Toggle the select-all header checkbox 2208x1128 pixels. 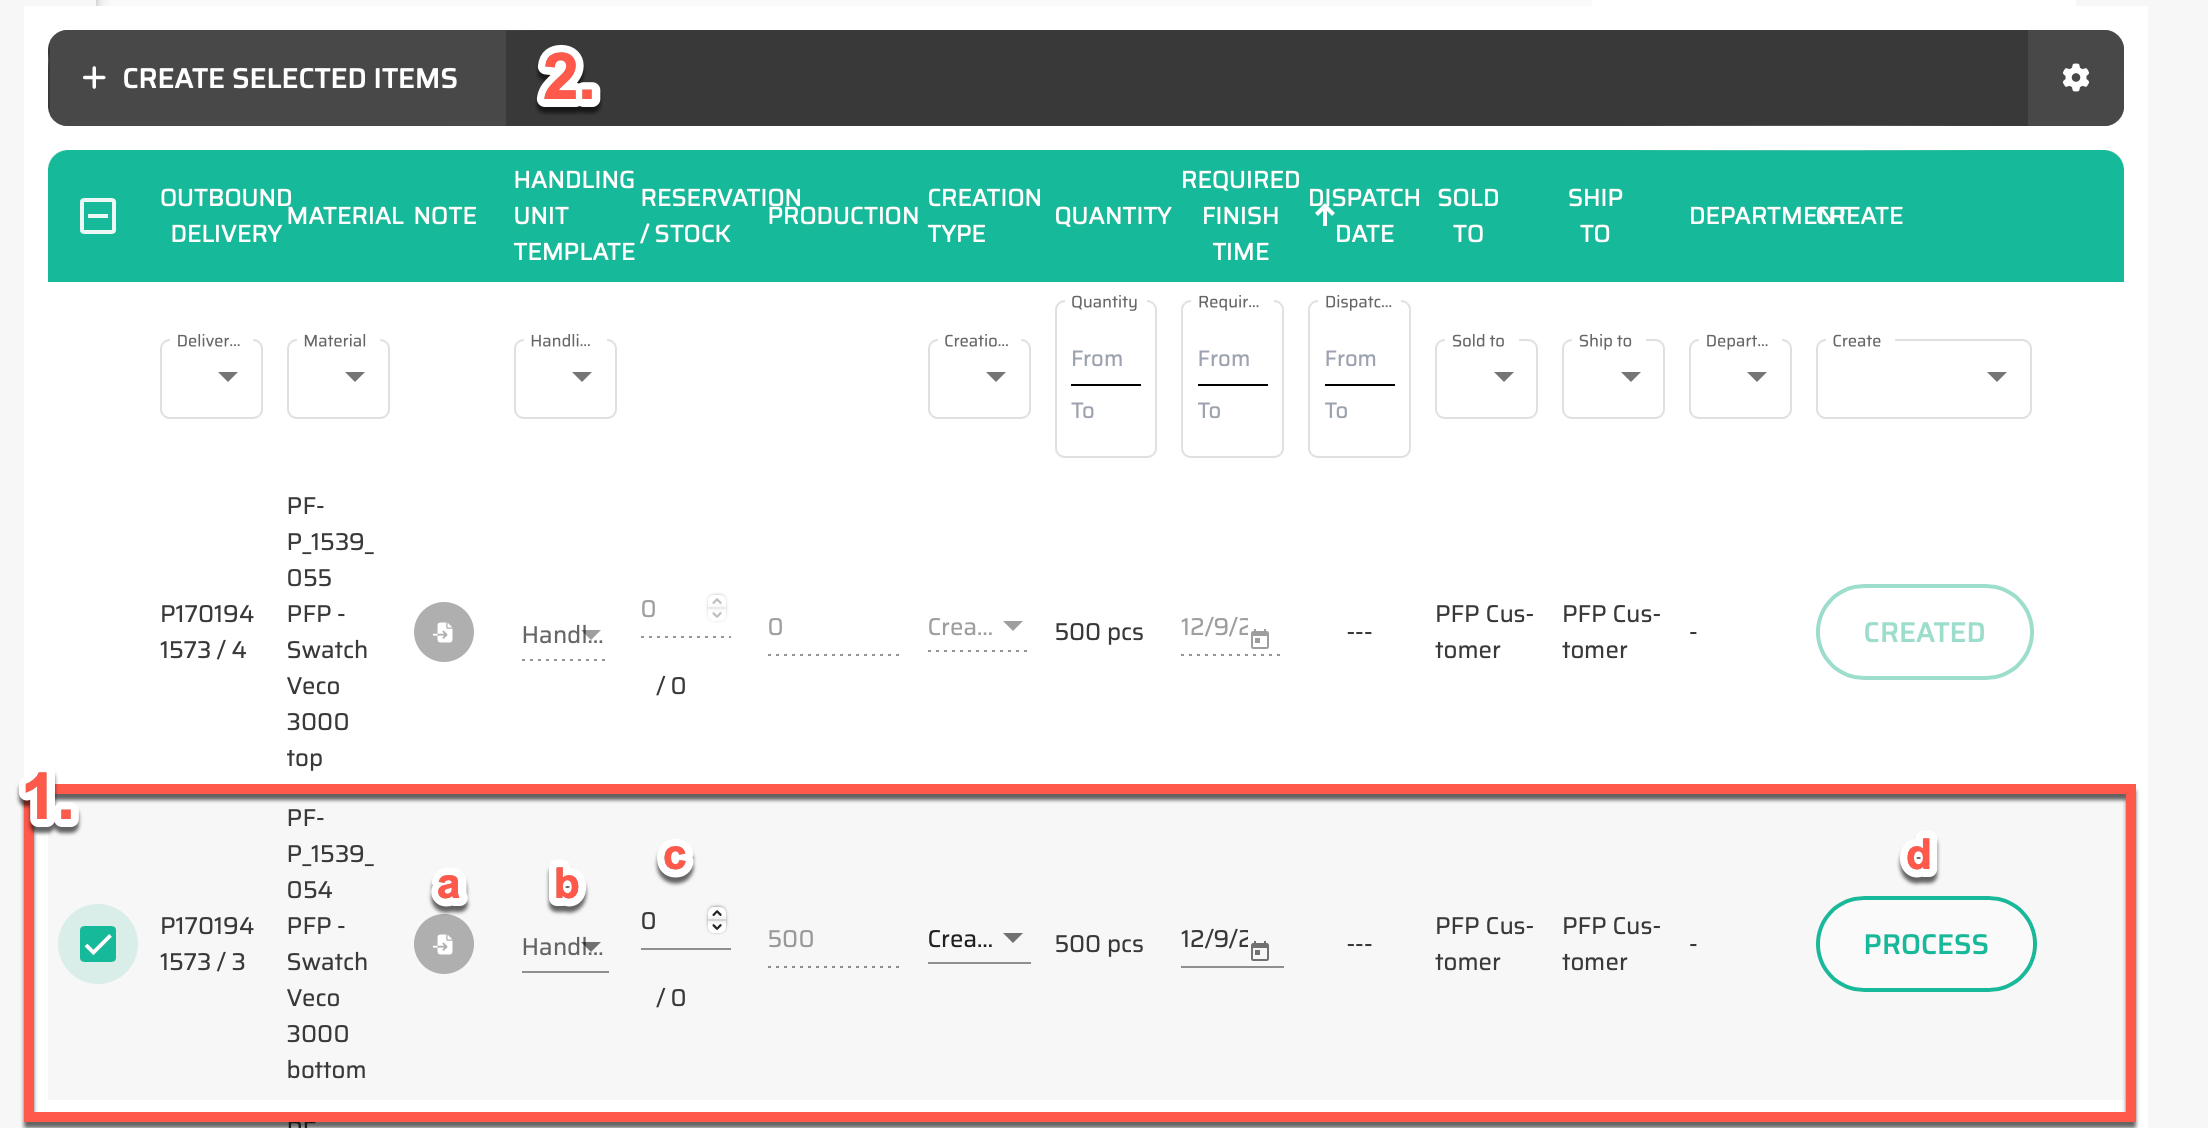98,216
